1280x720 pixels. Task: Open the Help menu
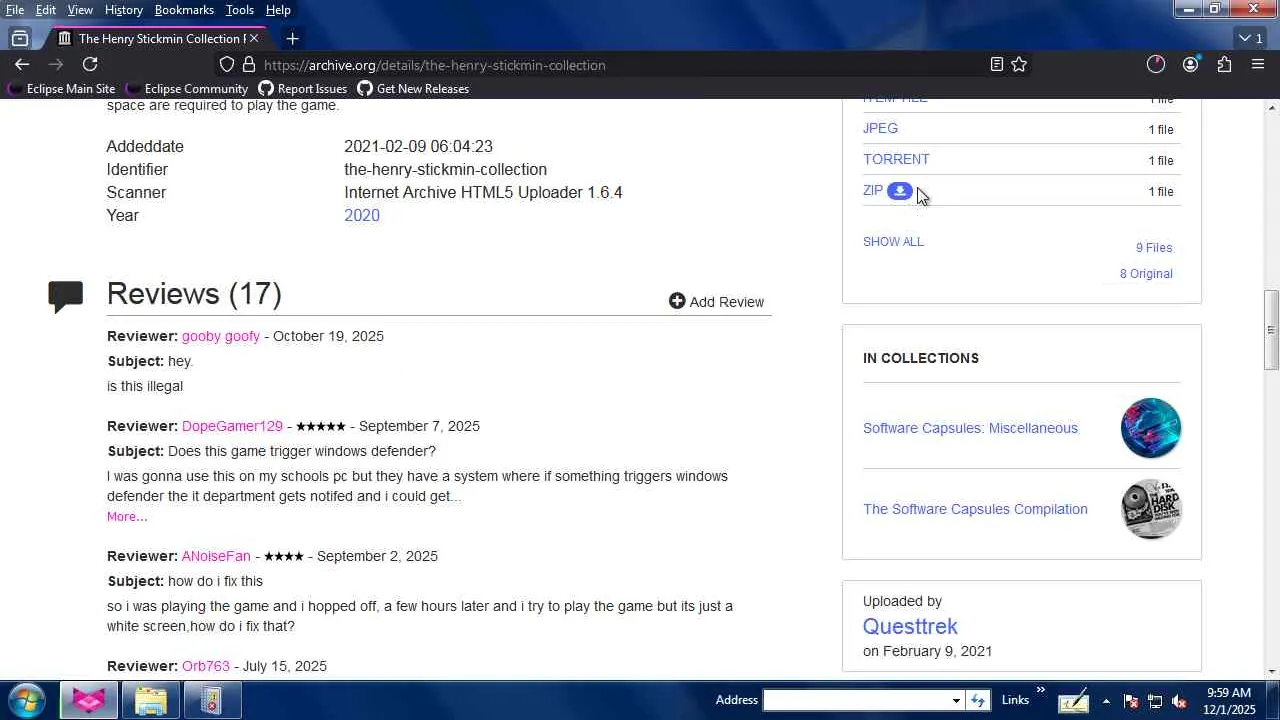point(278,10)
